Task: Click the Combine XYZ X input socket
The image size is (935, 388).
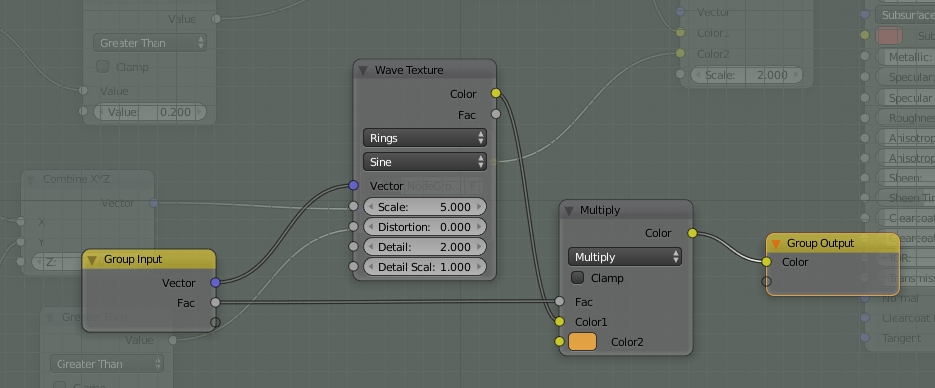Action: [x=21, y=222]
